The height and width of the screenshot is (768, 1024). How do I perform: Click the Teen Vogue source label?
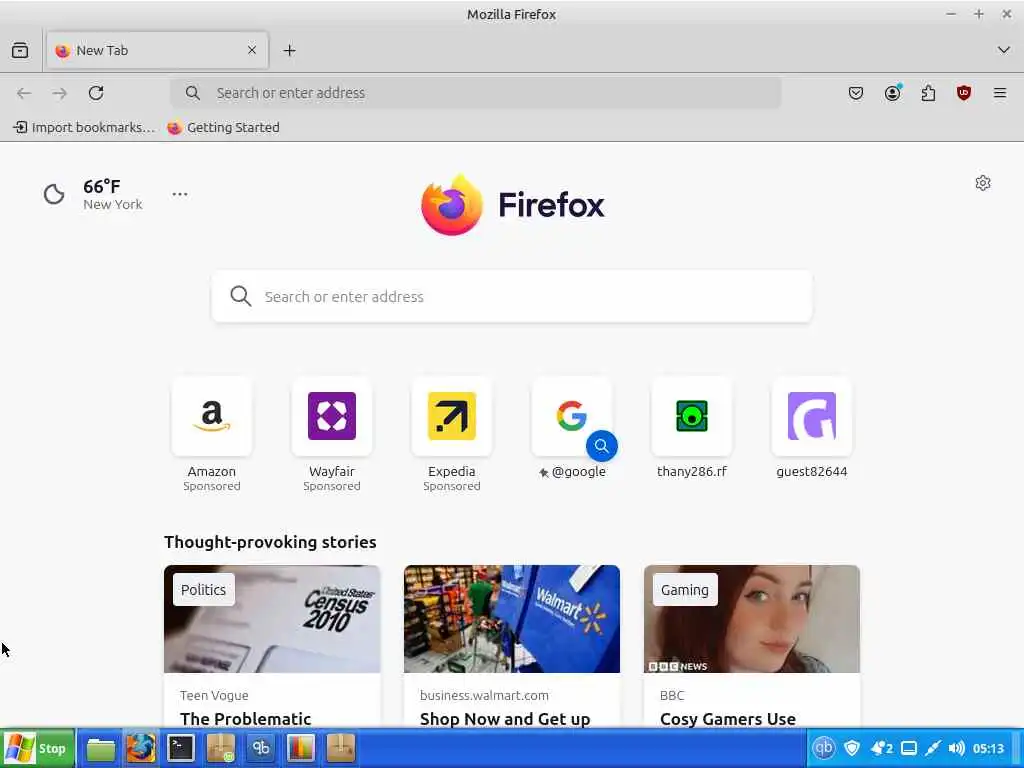214,696
